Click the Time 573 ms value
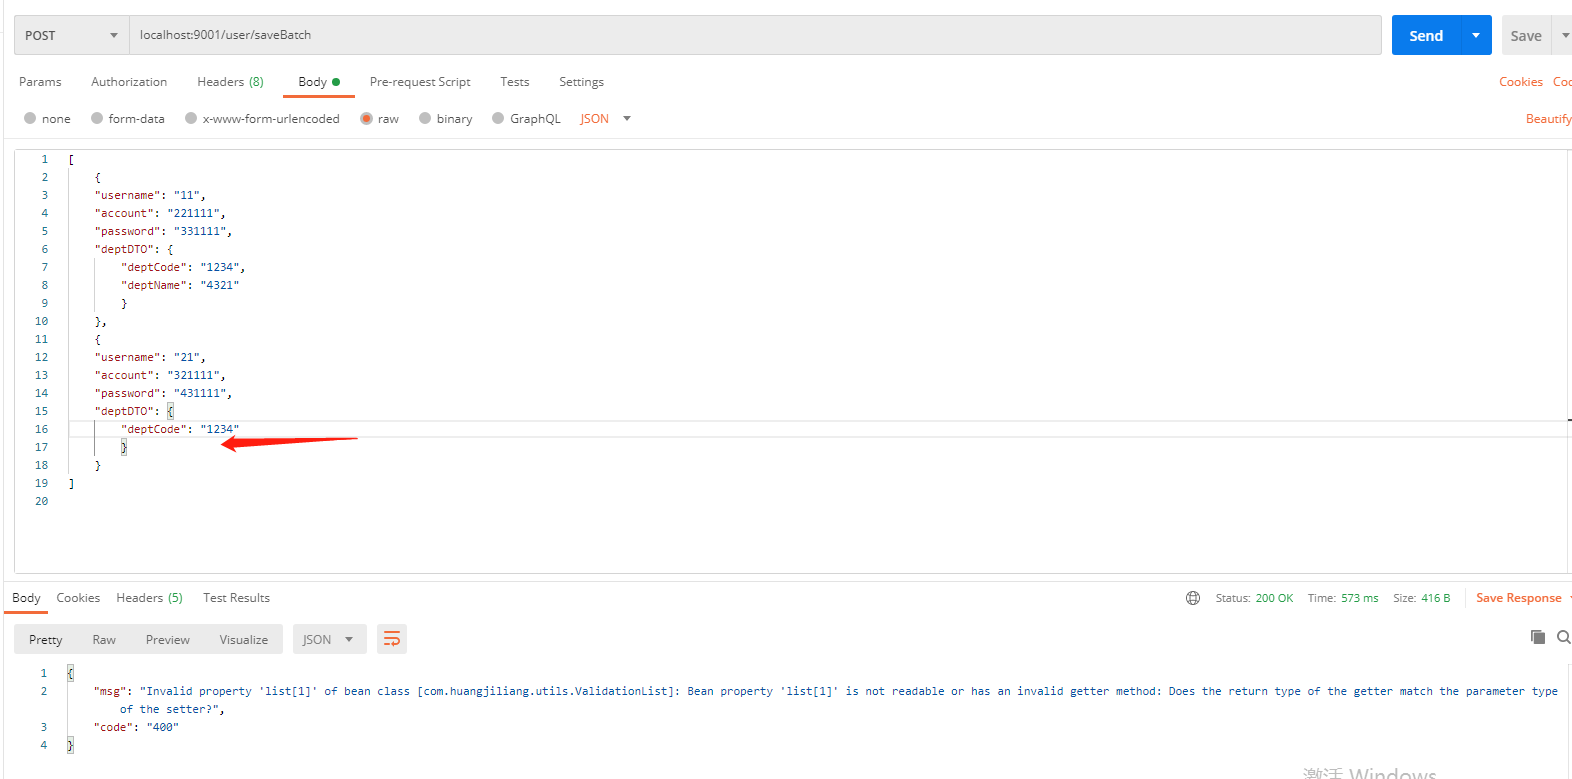The height and width of the screenshot is (779, 1572). tap(1343, 598)
